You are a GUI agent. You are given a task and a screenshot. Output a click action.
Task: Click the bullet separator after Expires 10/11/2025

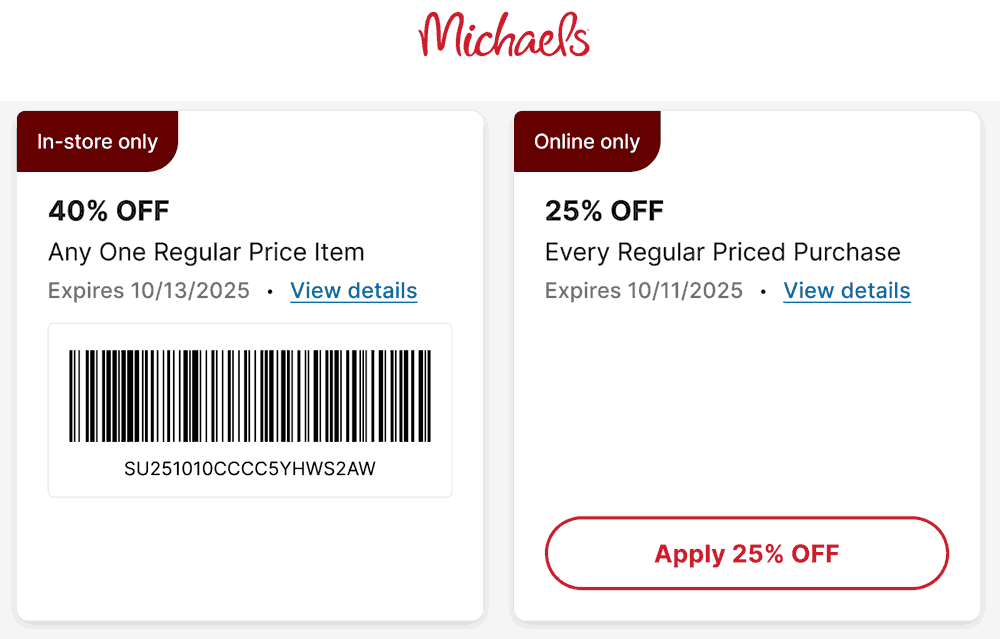[x=764, y=292]
